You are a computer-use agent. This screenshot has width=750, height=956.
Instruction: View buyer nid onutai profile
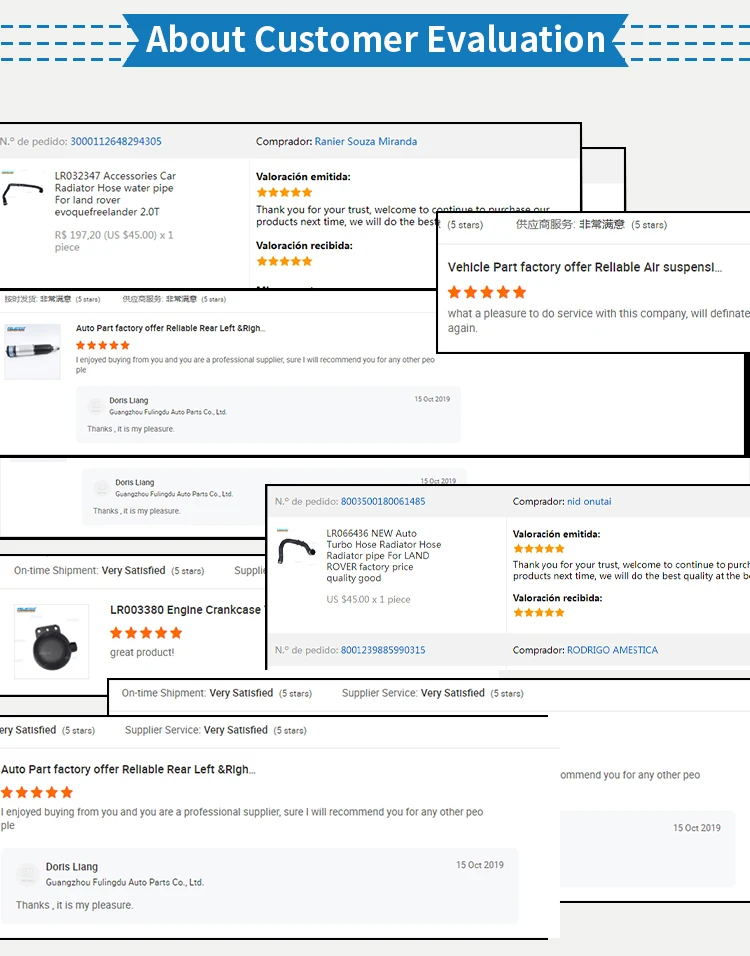click(x=589, y=502)
